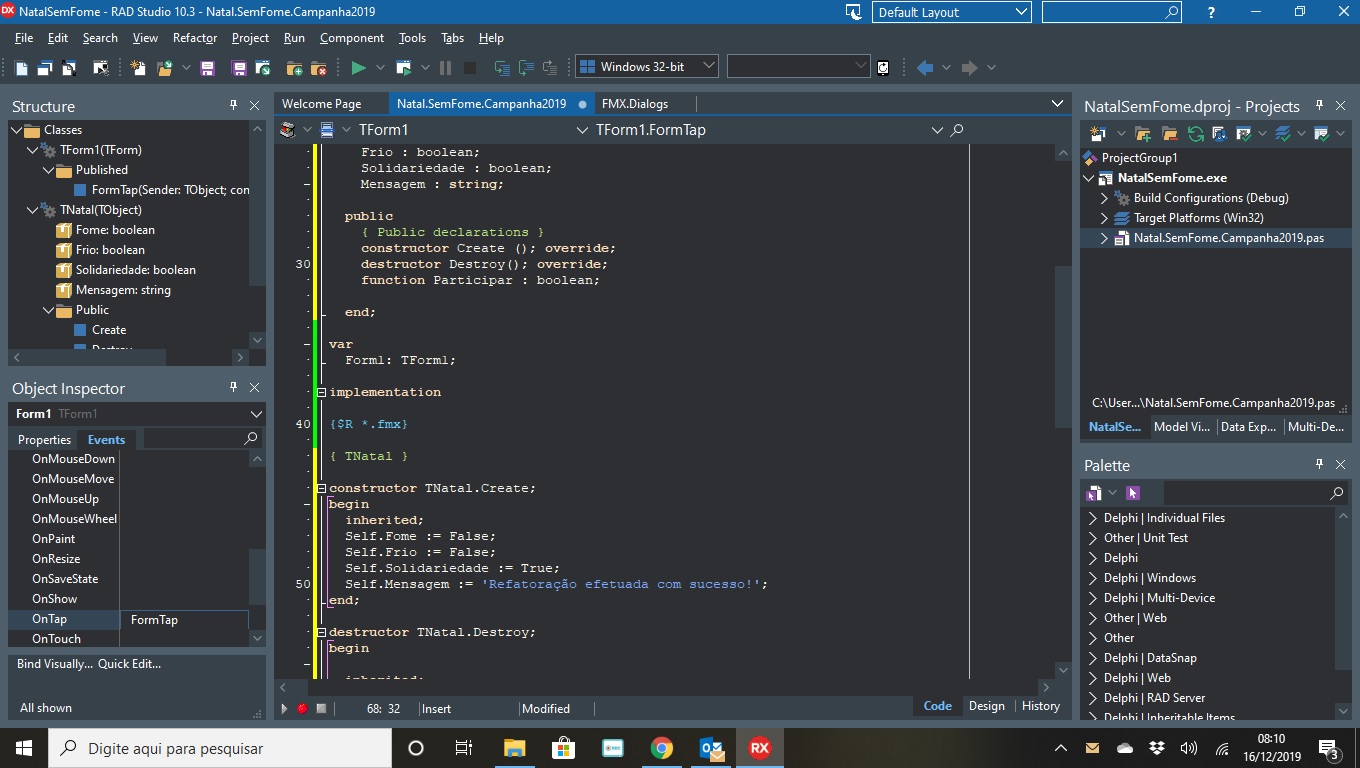Collapse the destructor TNatal.Destroy fold marker
This screenshot has width=1360, height=768.
(x=321, y=632)
